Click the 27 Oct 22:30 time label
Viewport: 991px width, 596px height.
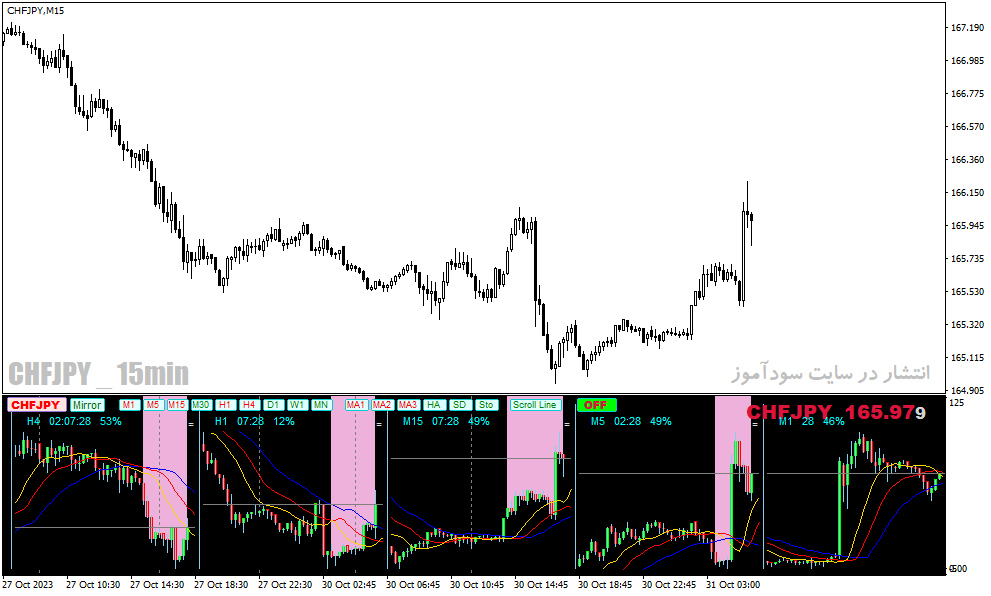(x=285, y=585)
